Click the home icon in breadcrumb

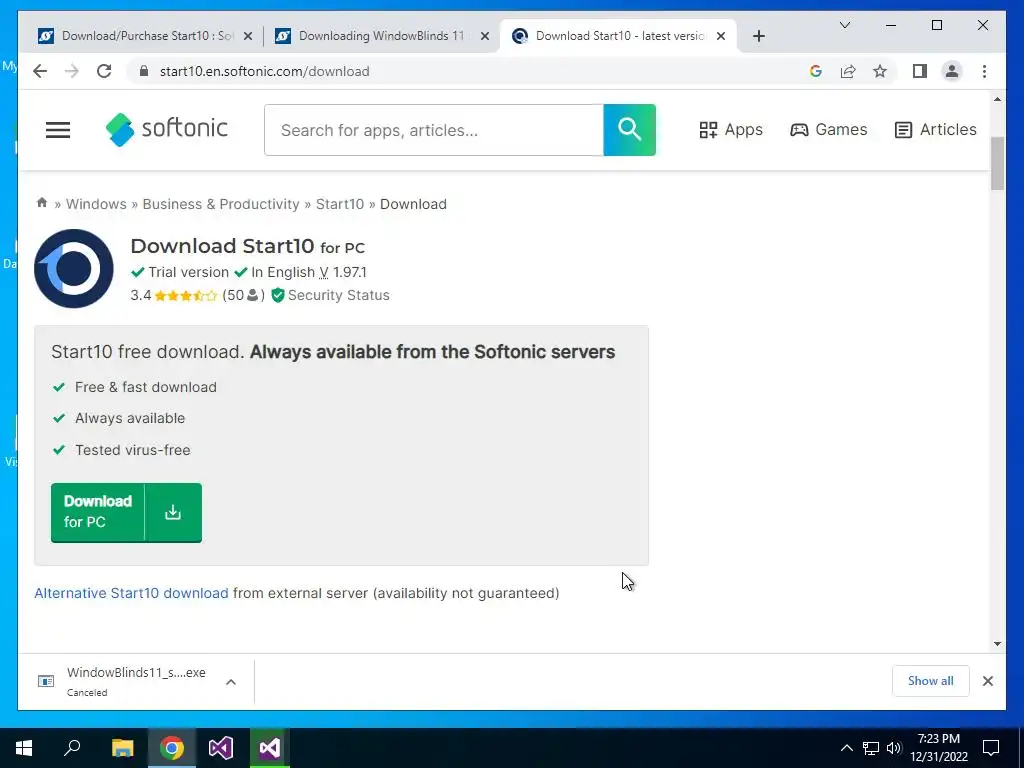pyautogui.click(x=42, y=203)
